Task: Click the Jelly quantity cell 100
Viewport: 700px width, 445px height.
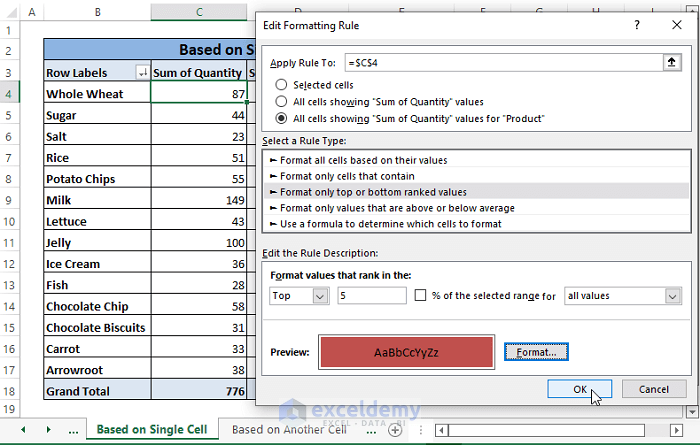Action: pyautogui.click(x=199, y=242)
